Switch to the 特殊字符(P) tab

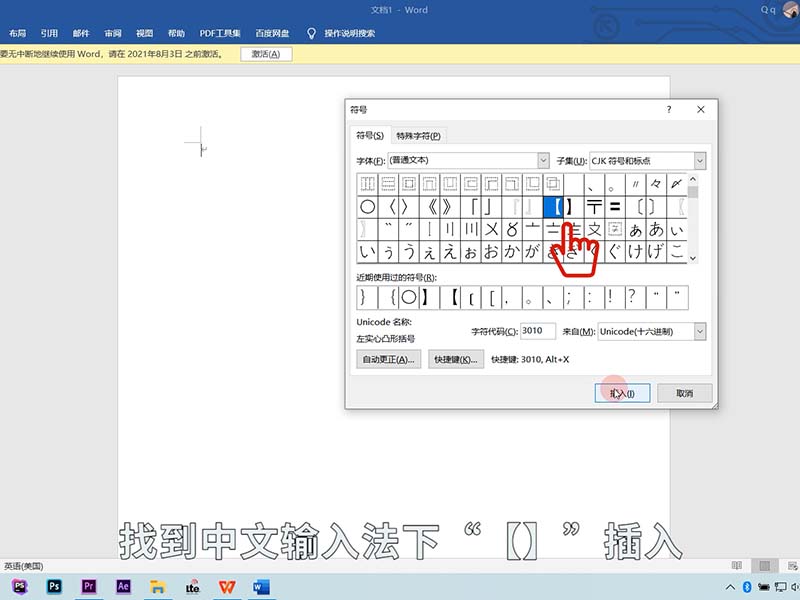418,136
